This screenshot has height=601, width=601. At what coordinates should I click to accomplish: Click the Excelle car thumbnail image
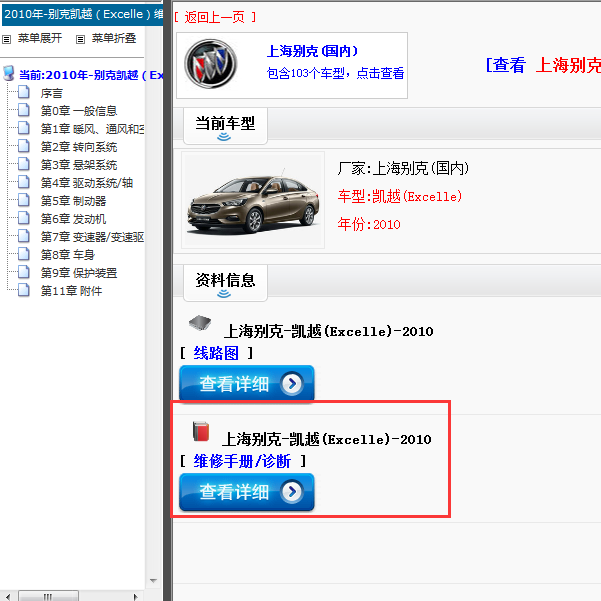[253, 200]
